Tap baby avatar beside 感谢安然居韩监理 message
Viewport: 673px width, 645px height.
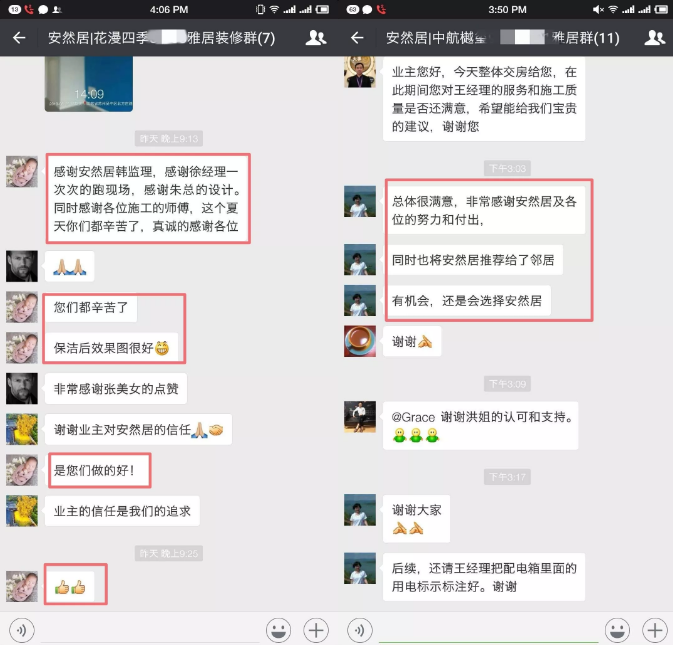[x=22, y=172]
